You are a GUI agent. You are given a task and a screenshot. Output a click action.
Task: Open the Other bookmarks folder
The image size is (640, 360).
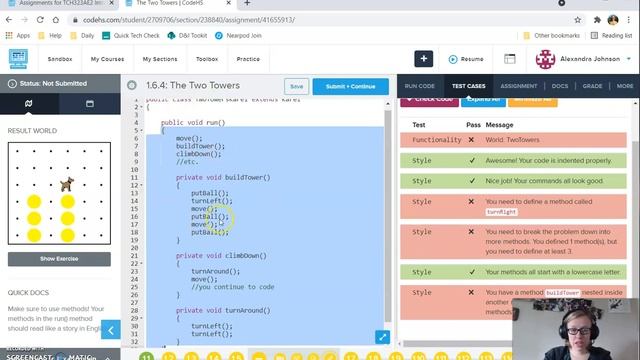click(551, 36)
